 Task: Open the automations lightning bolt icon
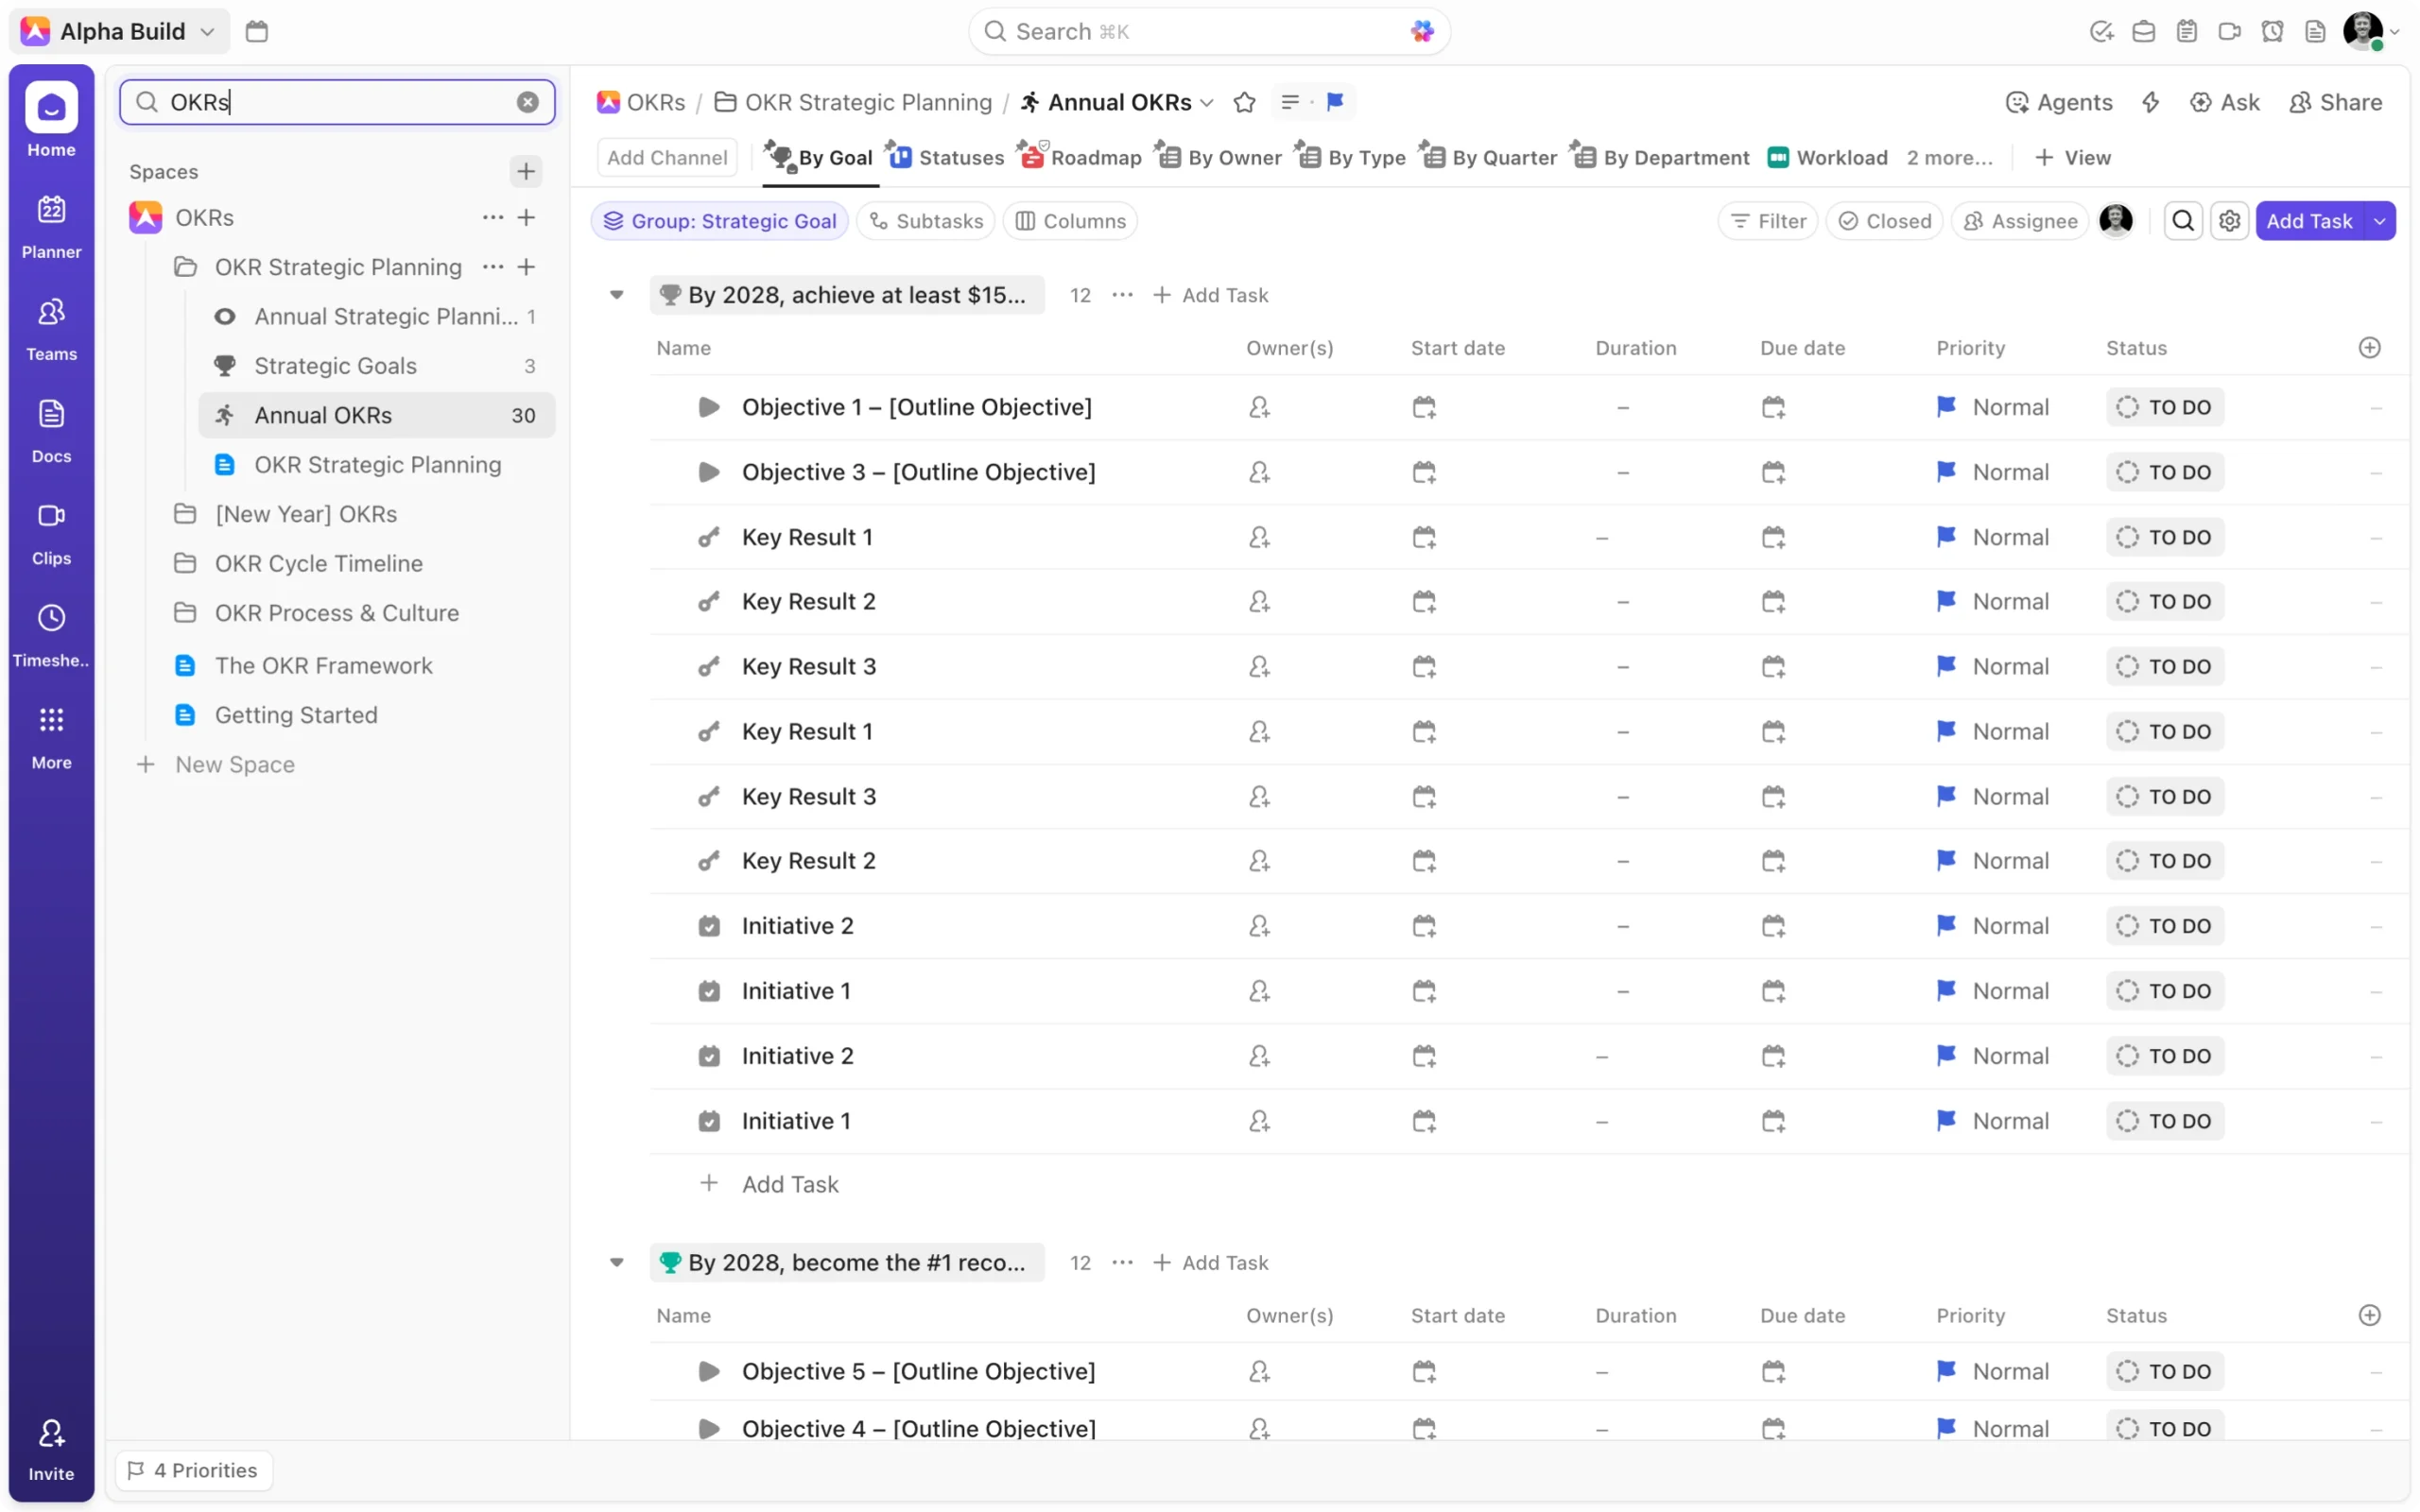pyautogui.click(x=2151, y=102)
